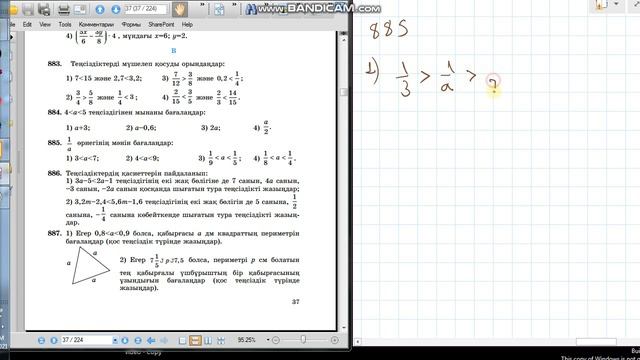Screen dimensions: 640x360
Task: Click the page layout icon next to the Hand tool
Action: point(219,9)
